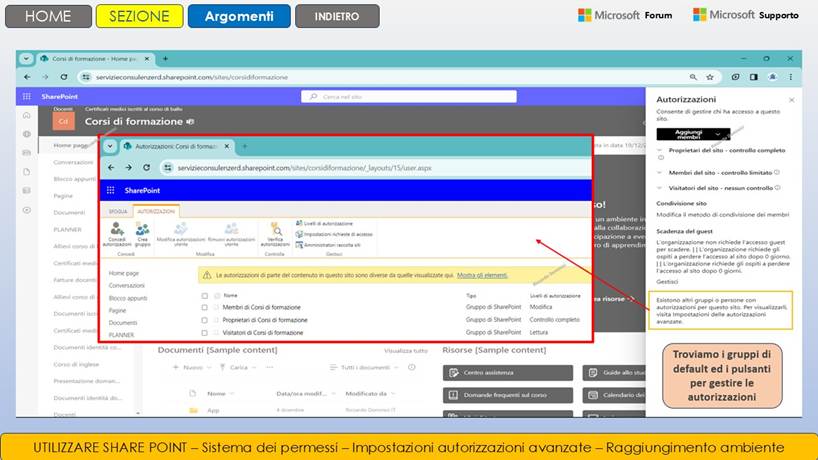
Task: Click the zoom magnifier in outer address bar
Action: [x=693, y=77]
